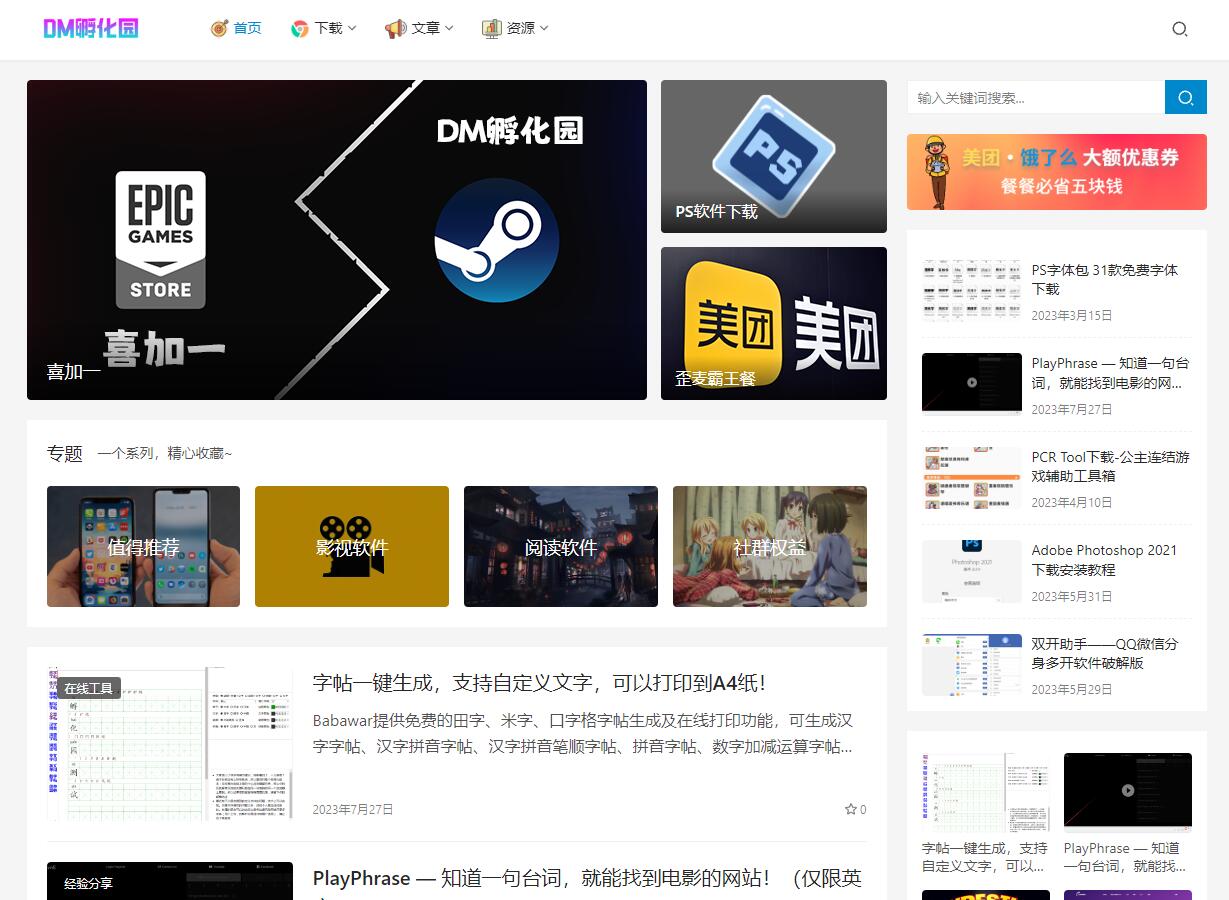Click the 字帖 article thumbnail in main list

pyautogui.click(x=170, y=744)
